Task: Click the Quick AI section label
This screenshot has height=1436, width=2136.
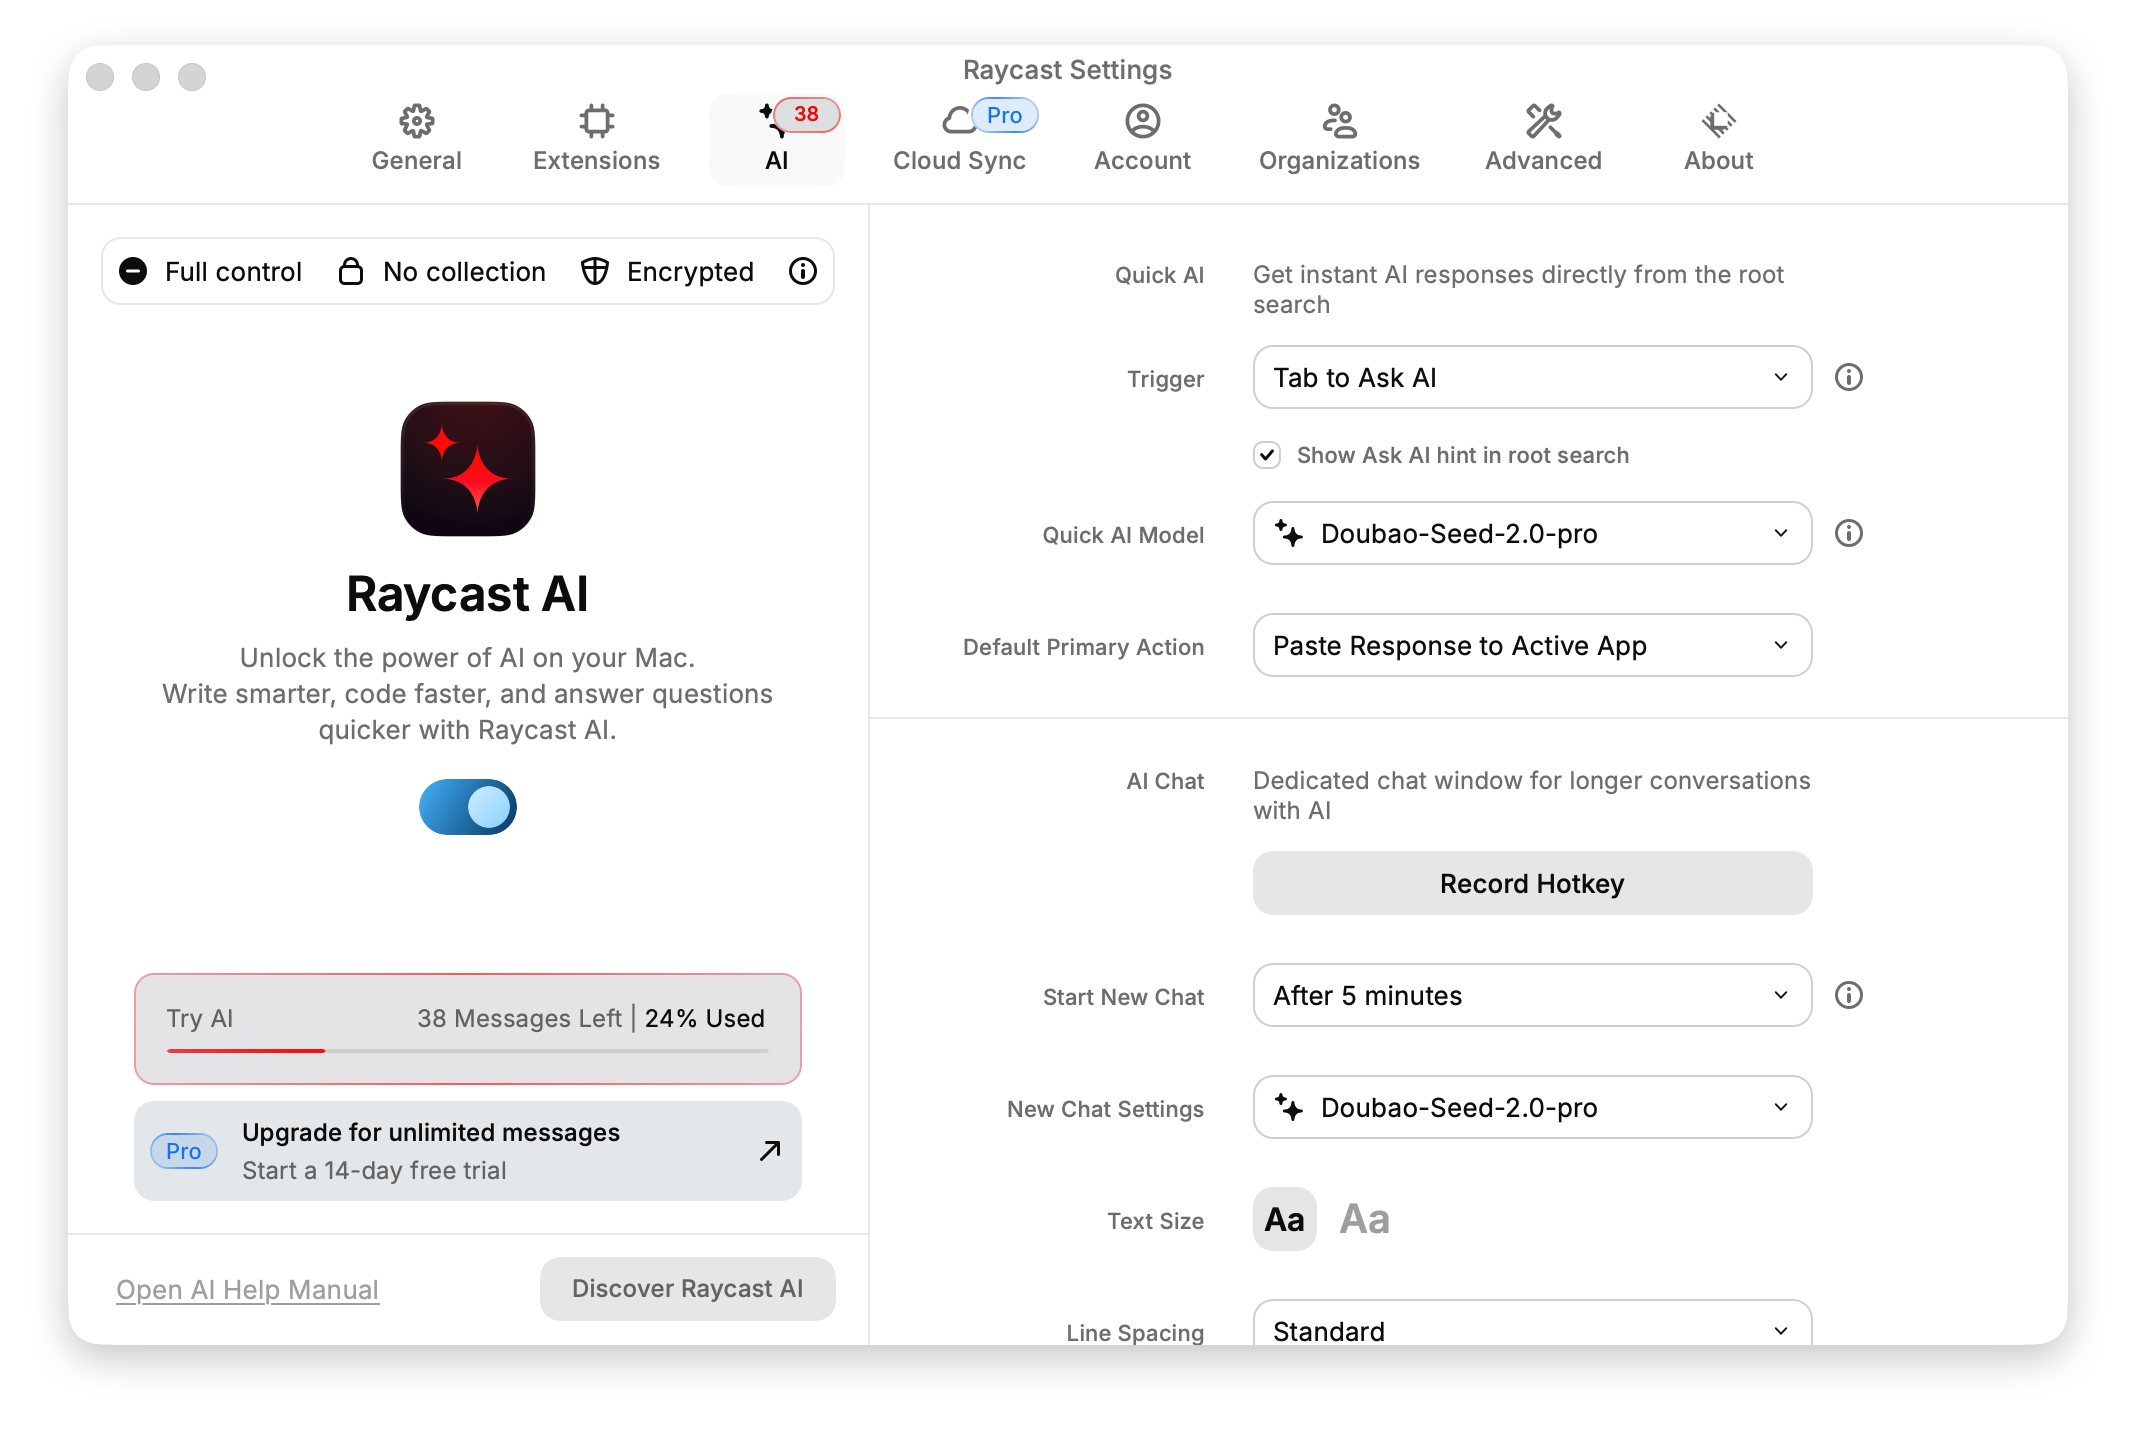Action: (1159, 275)
